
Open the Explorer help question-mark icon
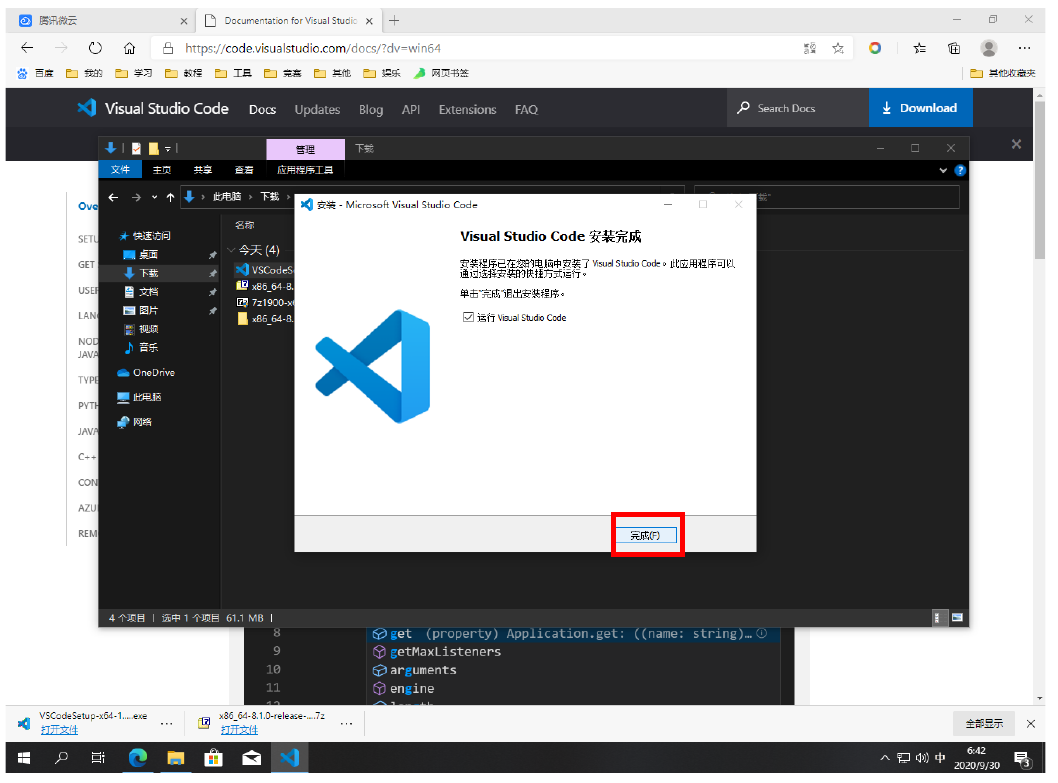pos(960,171)
